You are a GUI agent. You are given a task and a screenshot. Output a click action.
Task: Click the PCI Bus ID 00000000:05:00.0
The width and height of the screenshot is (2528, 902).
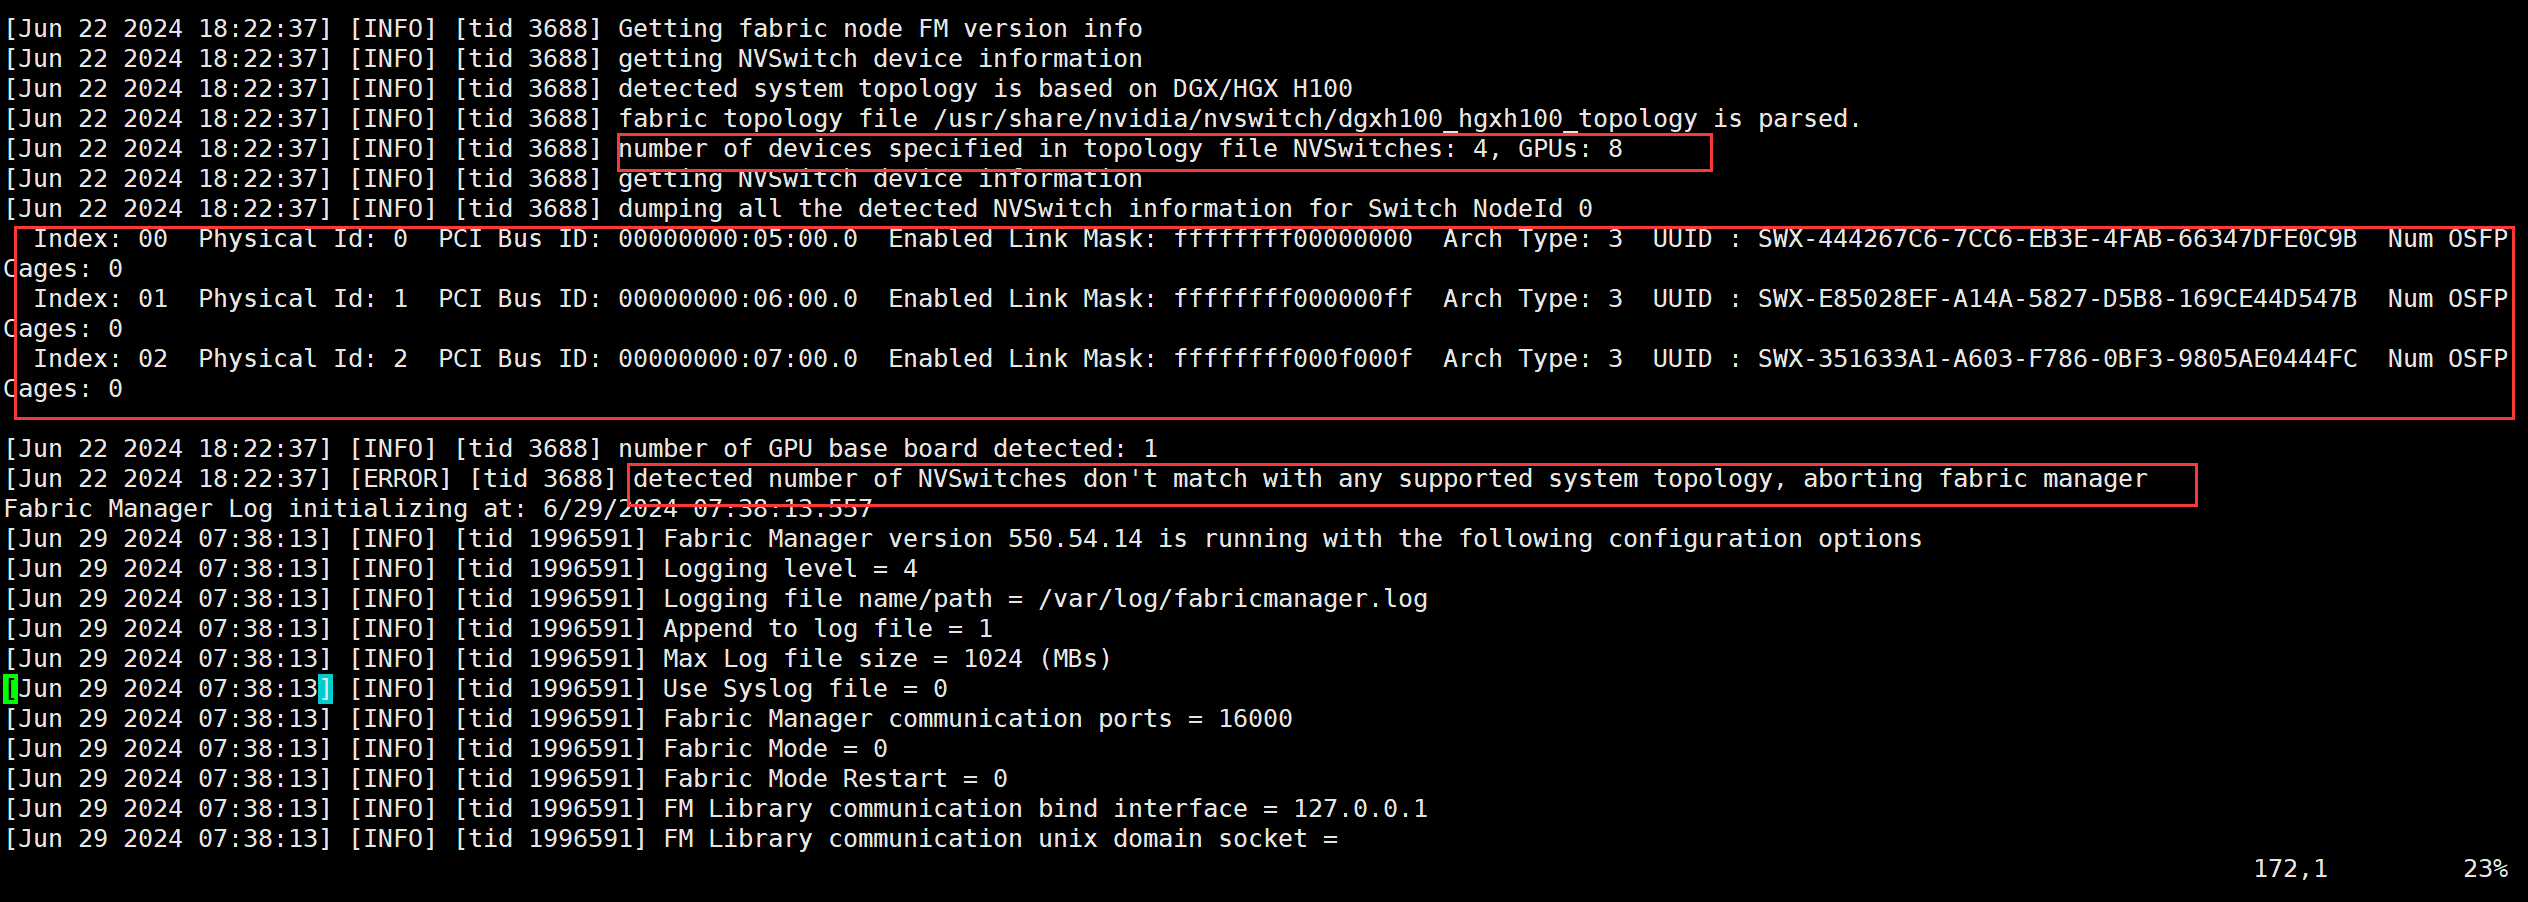pos(738,239)
